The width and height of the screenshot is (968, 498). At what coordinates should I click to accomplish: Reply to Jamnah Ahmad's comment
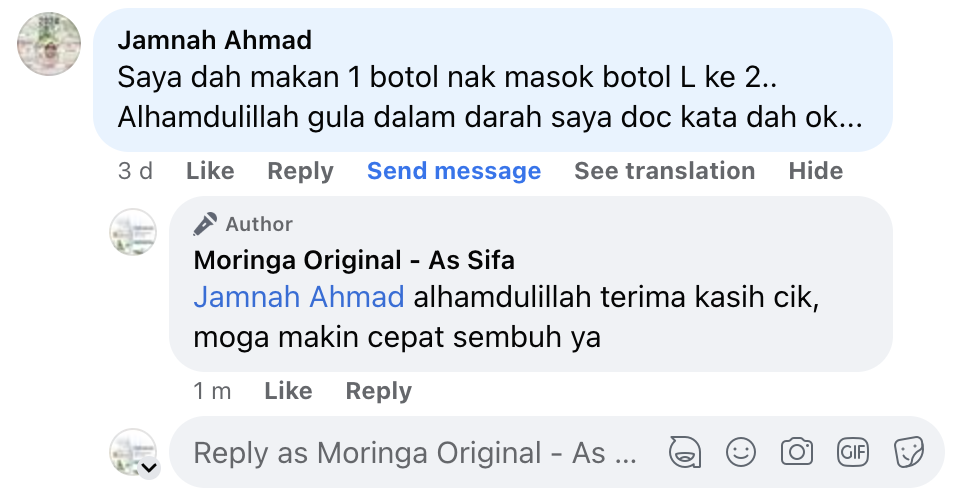(x=300, y=171)
